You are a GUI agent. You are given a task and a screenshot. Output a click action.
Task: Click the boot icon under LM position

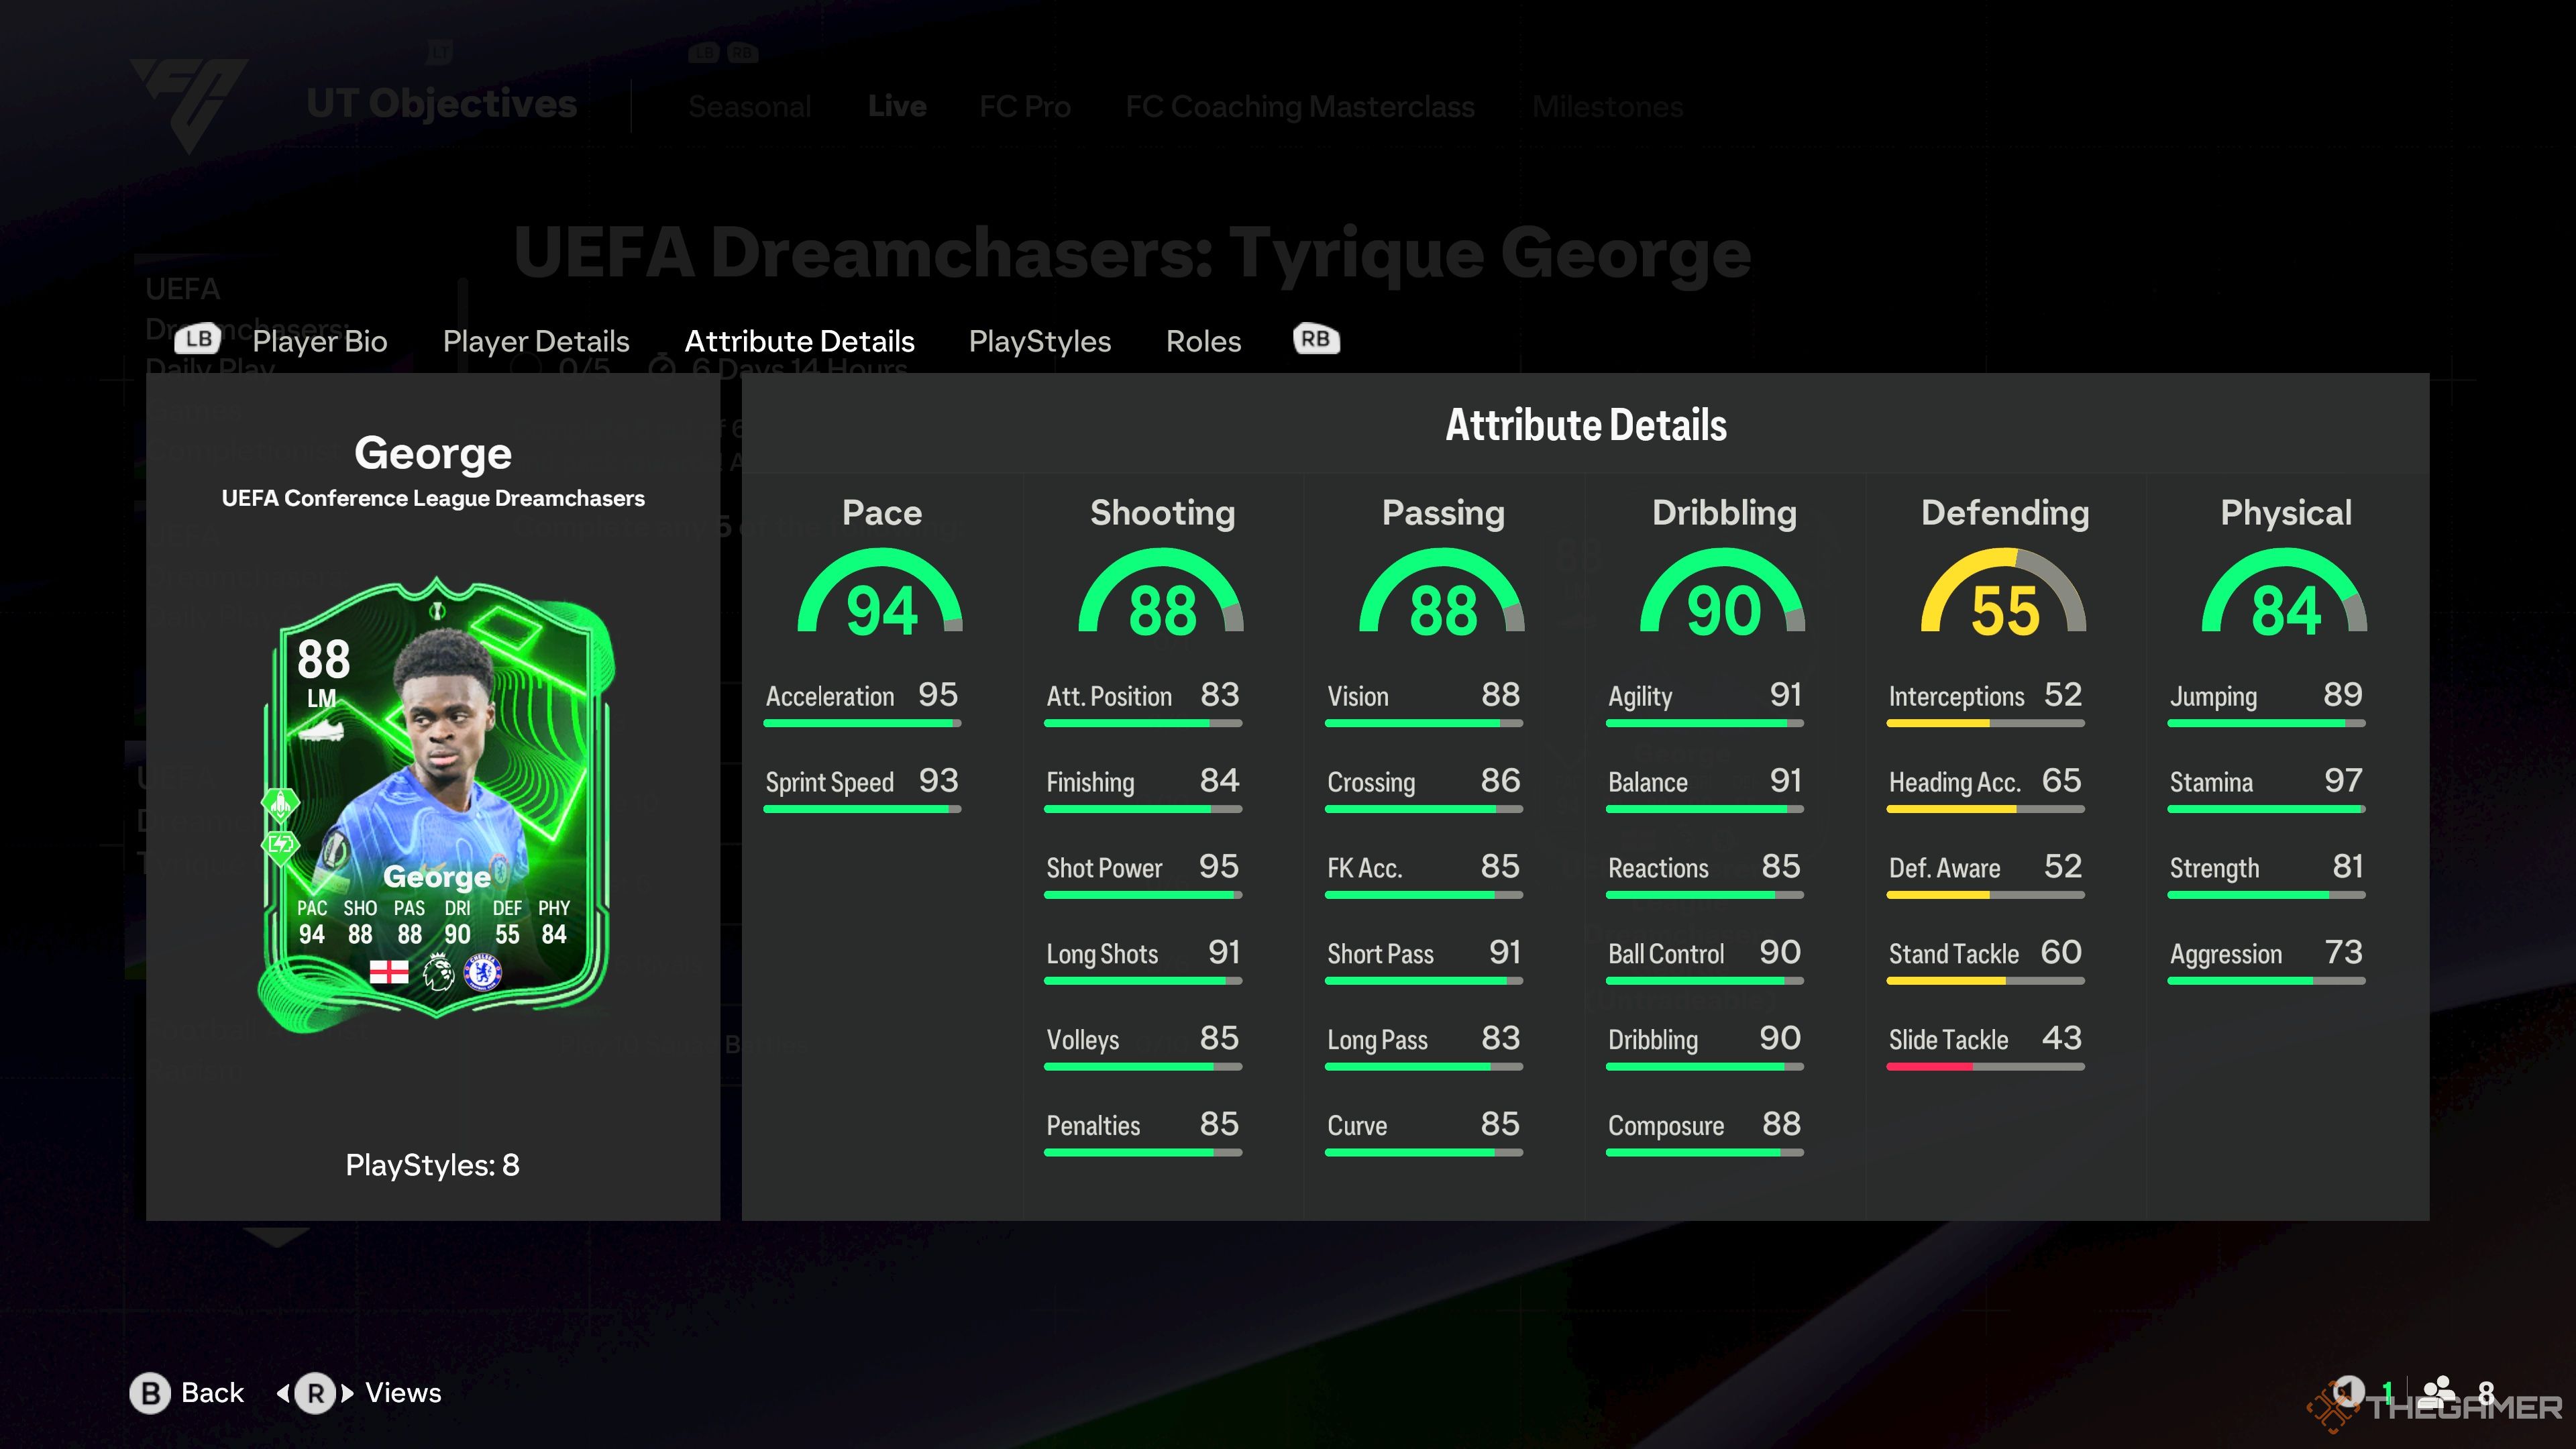pos(321,732)
